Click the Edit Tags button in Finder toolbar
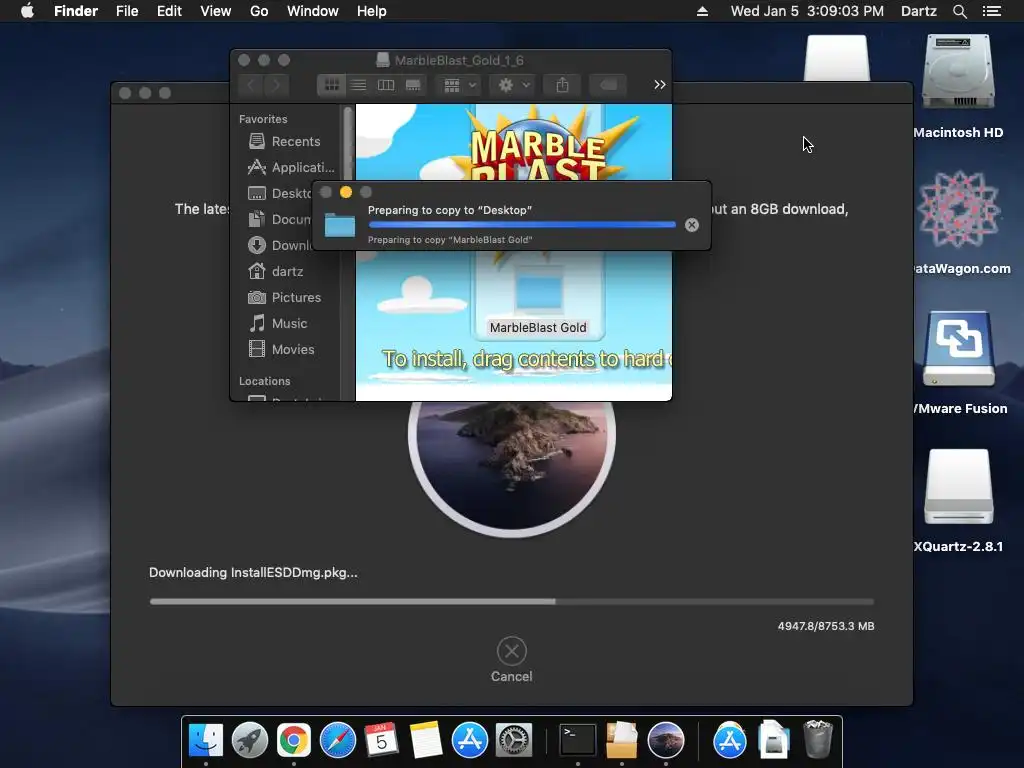The height and width of the screenshot is (768, 1024). (608, 85)
